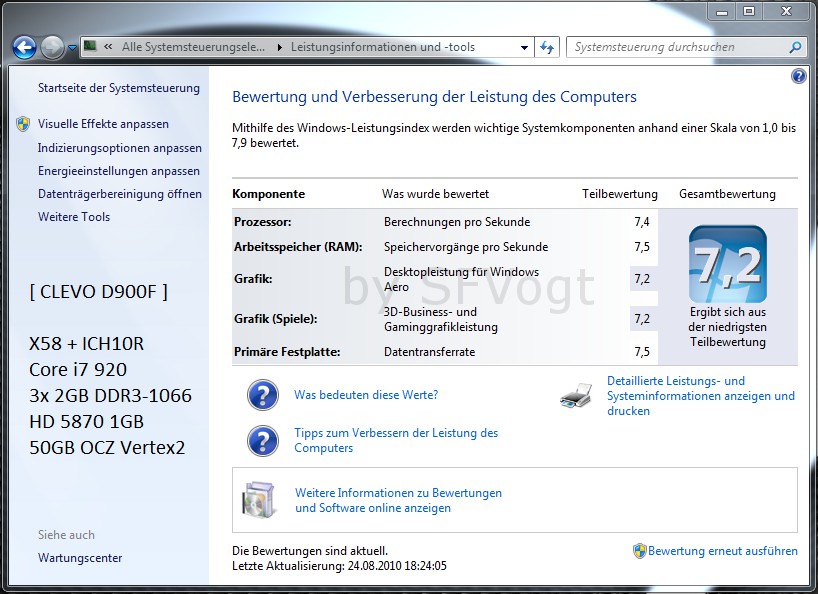Expand the address bar double-chevron menu
Viewport: 818px width, 594px height.
[108, 47]
